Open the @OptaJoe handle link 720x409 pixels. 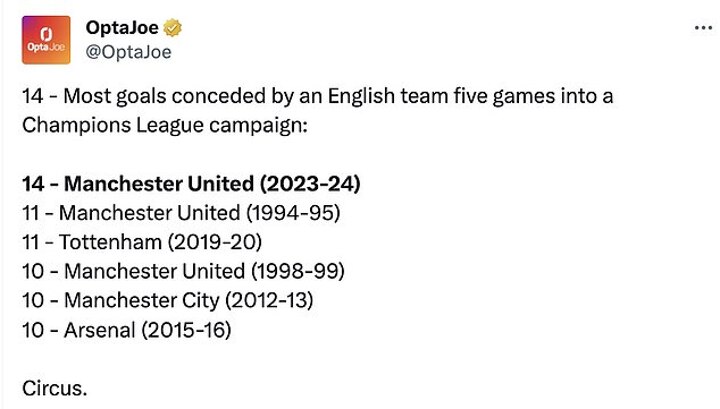pyautogui.click(x=129, y=52)
